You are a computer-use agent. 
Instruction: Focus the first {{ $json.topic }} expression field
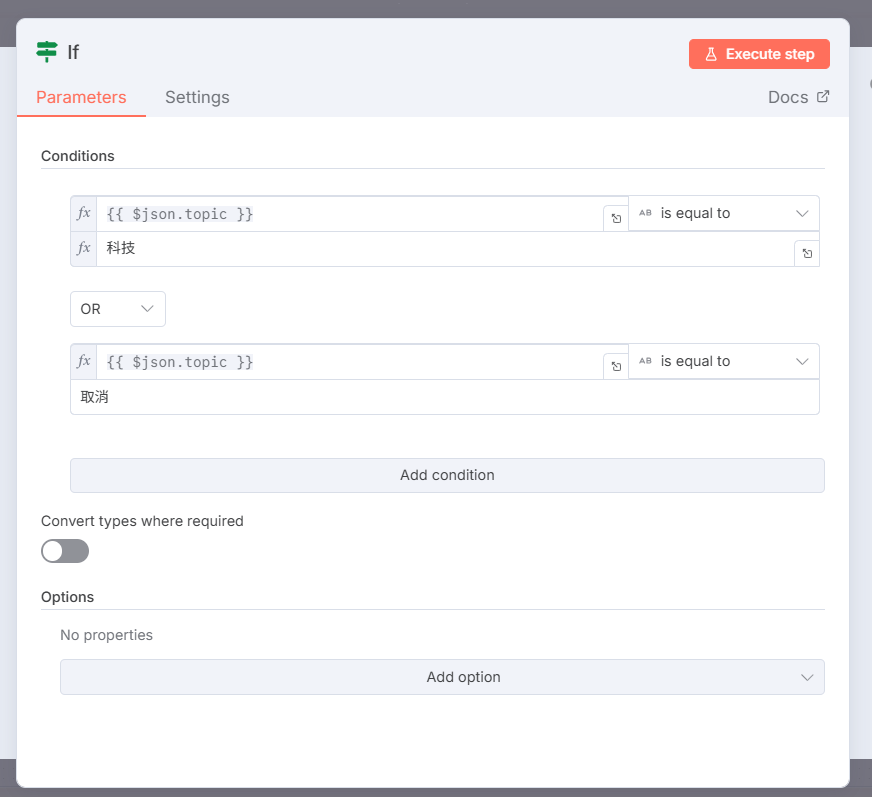[350, 214]
